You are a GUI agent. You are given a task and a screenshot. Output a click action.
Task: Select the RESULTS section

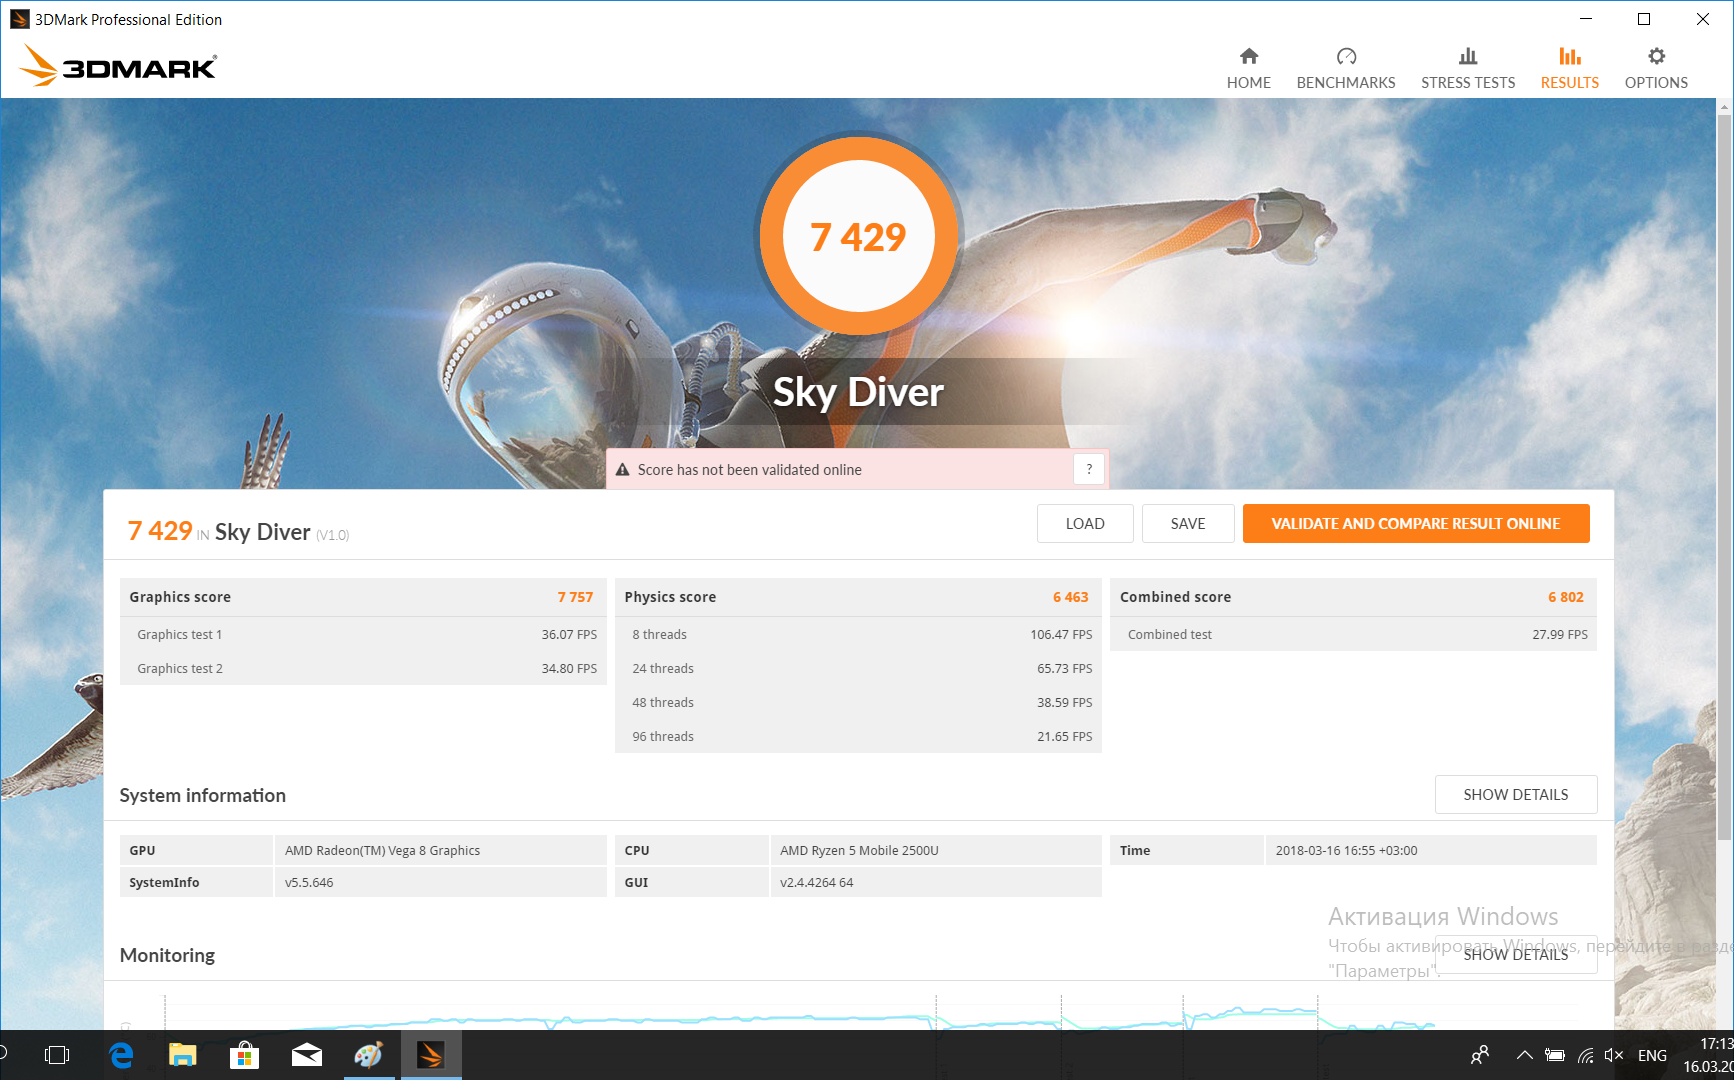point(1569,68)
